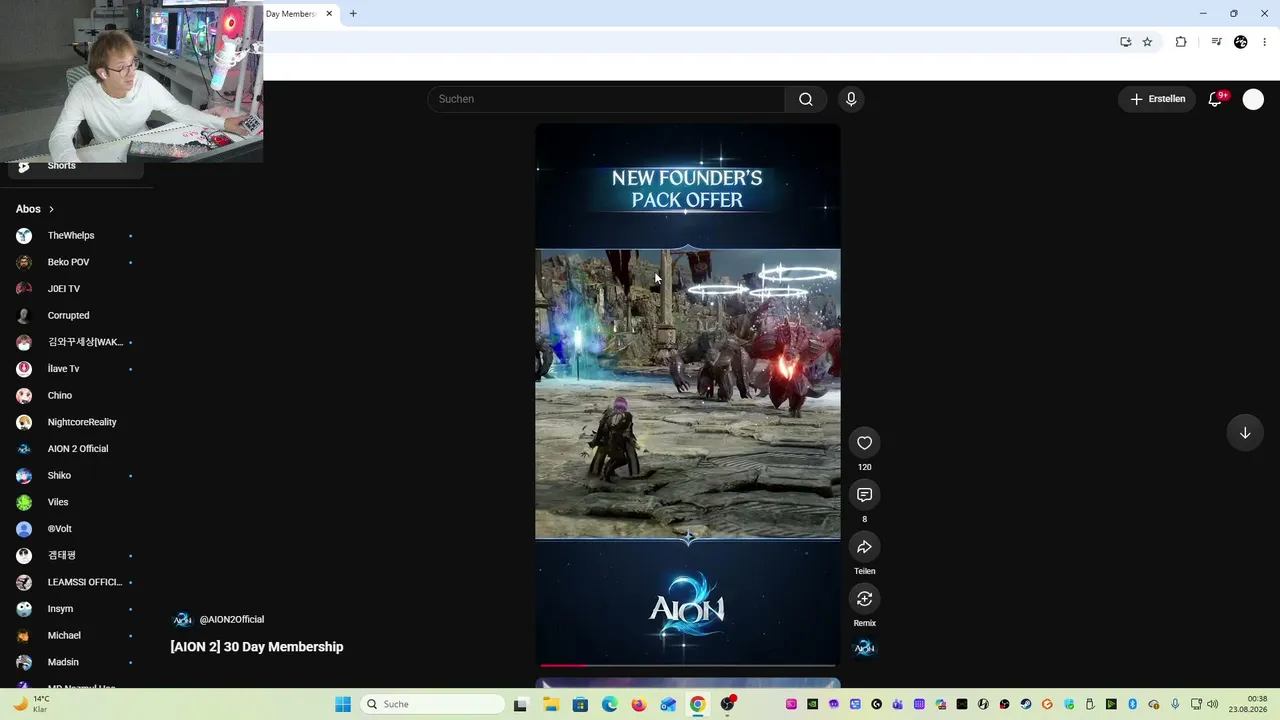Launch Firefox from the taskbar
Image resolution: width=1280 pixels, height=720 pixels.
(639, 704)
